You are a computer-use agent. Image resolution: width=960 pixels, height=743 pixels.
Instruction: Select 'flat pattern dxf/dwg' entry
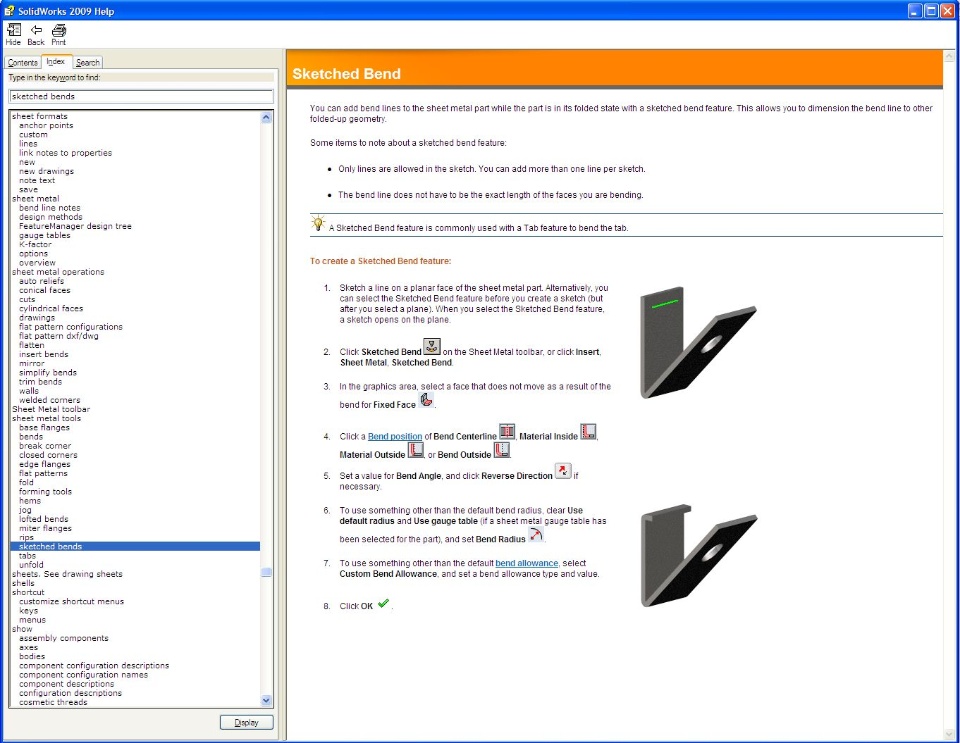(x=59, y=336)
